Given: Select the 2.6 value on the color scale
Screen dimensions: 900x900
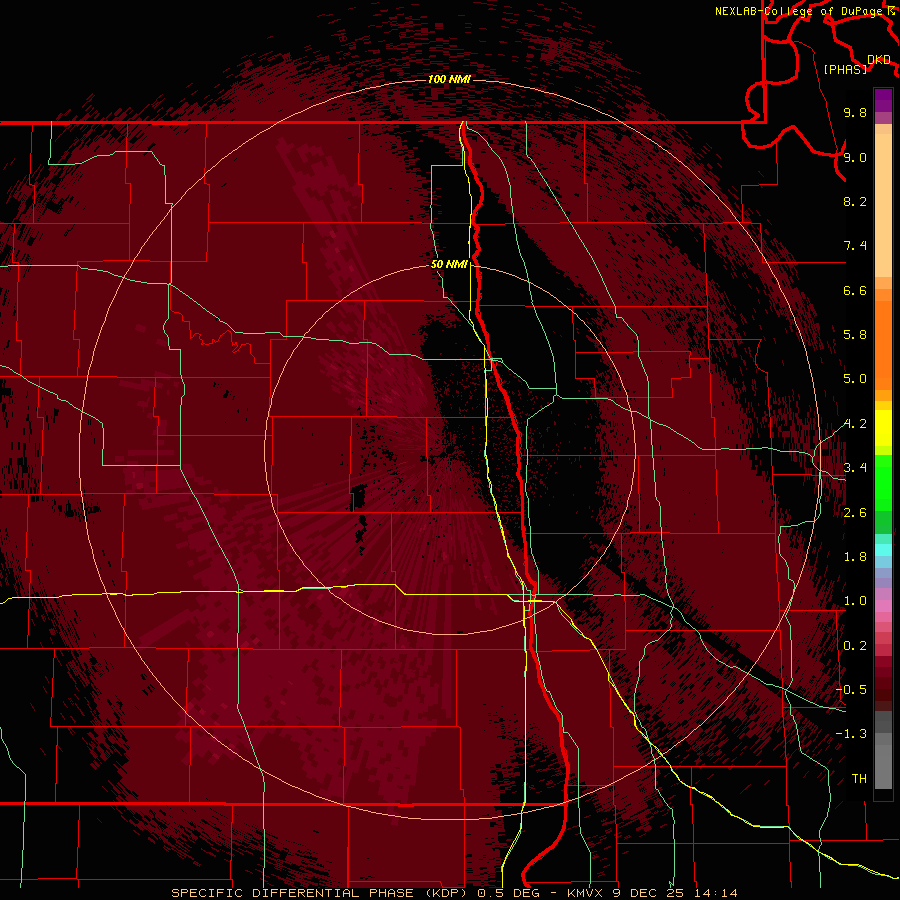Looking at the screenshot, I should click(855, 513).
